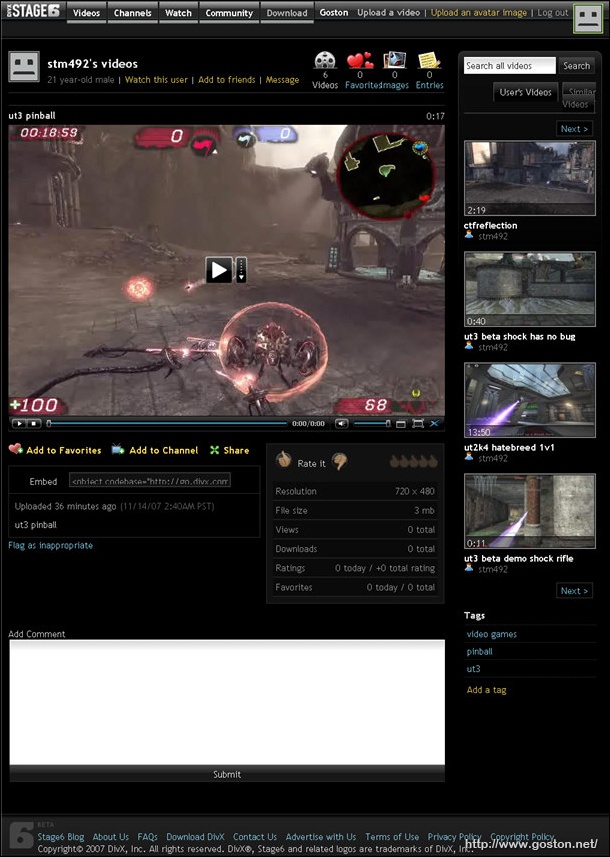The height and width of the screenshot is (857, 610).
Task: Click Upload an avatar image link
Action: coord(479,13)
